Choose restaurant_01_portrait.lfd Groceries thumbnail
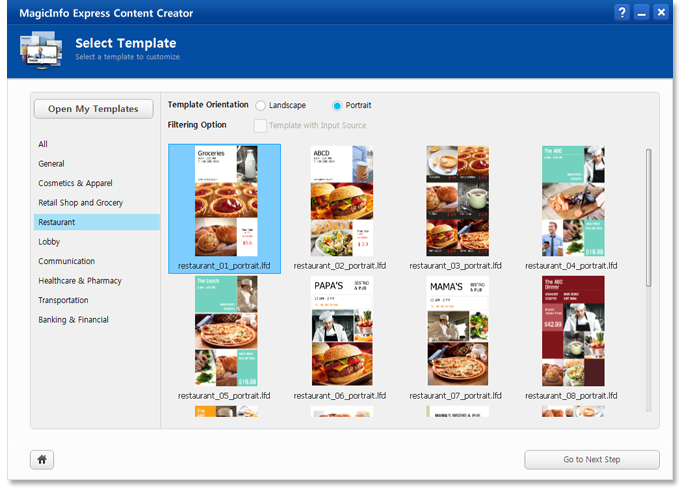This screenshot has height=488, width=680. (x=226, y=201)
